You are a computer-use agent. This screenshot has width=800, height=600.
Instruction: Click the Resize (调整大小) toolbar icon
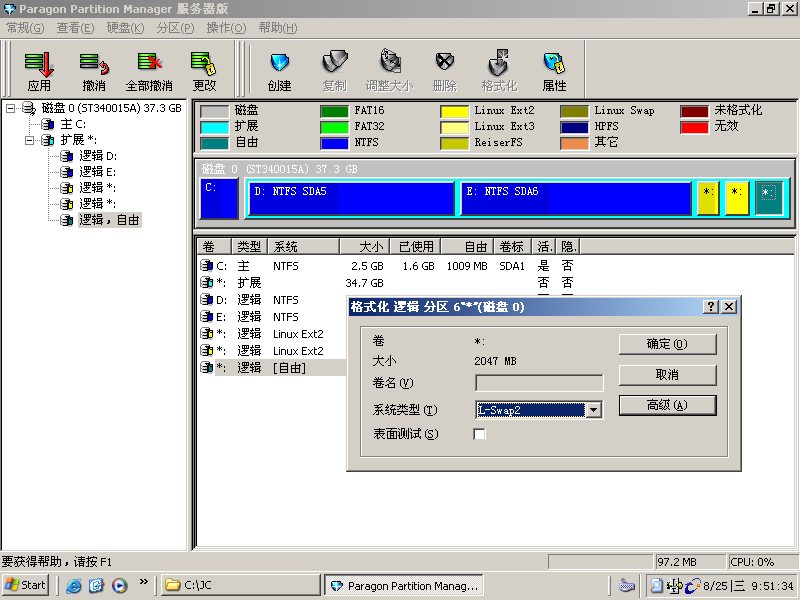(390, 70)
